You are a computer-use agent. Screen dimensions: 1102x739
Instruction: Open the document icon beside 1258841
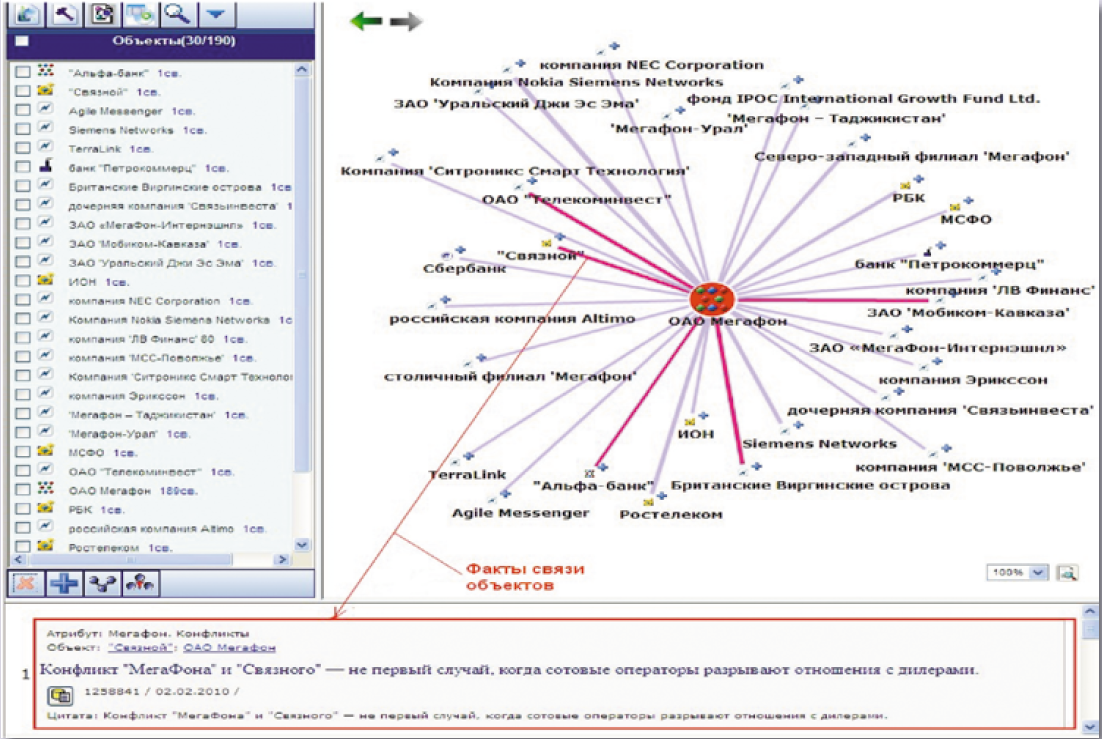(x=61, y=692)
